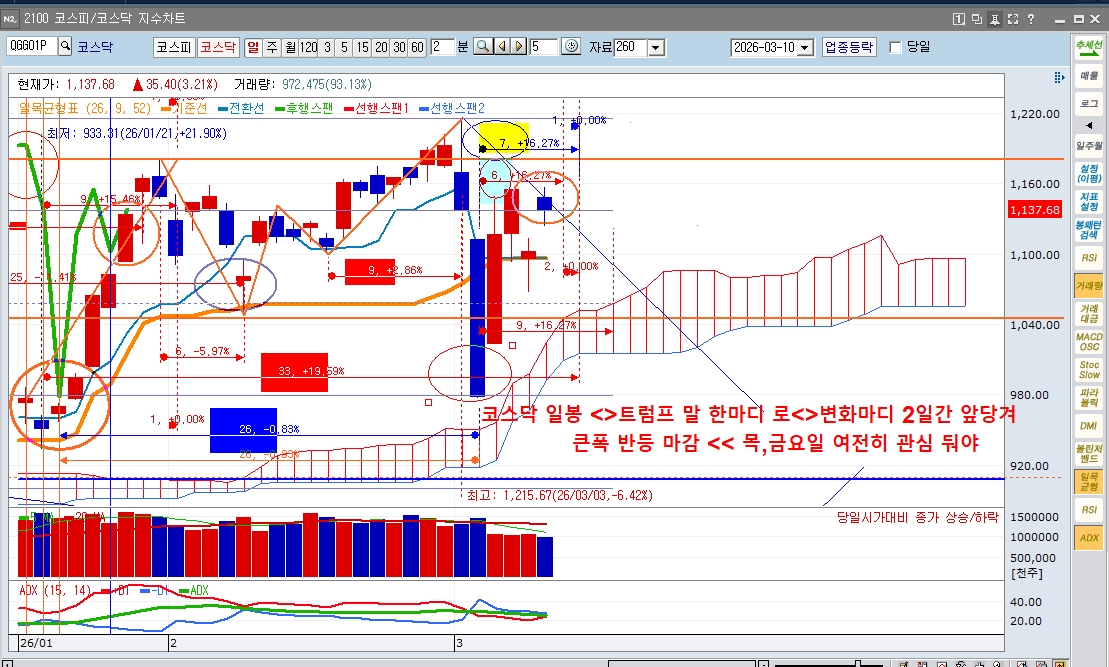Click the stock code input field QGG01P
Image resolution: width=1109 pixels, height=667 pixels.
[x=31, y=46]
